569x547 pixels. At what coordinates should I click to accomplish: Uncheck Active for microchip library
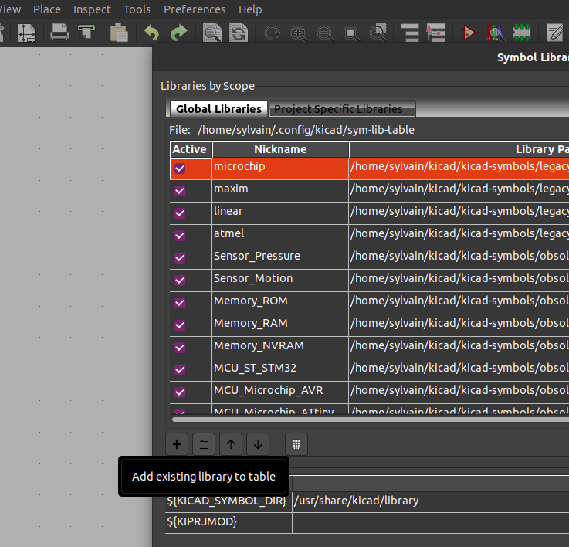point(180,168)
